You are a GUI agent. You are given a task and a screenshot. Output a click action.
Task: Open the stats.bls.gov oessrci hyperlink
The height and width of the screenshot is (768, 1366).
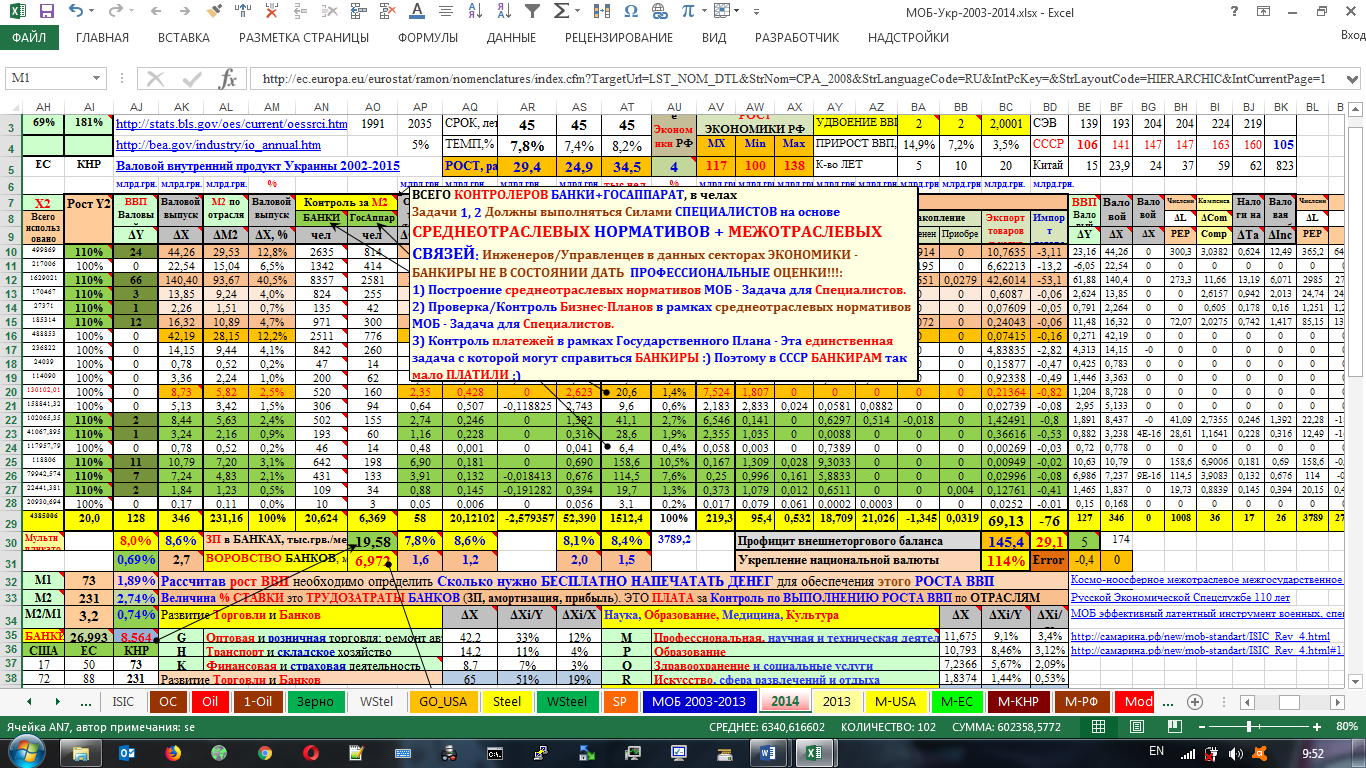[232, 124]
